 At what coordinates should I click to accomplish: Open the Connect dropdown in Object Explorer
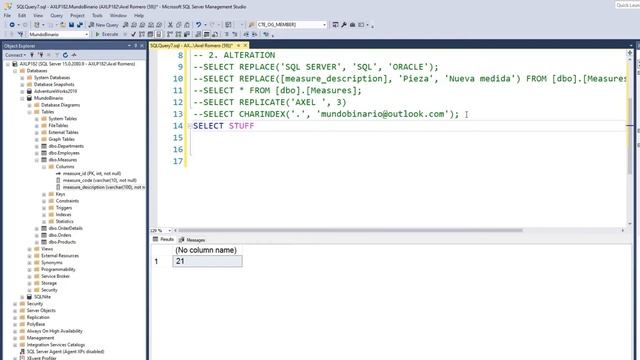click(16, 55)
